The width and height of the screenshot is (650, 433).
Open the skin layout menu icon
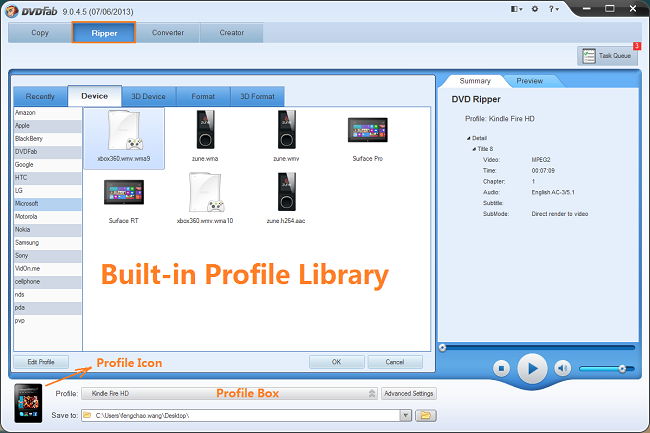(x=516, y=9)
